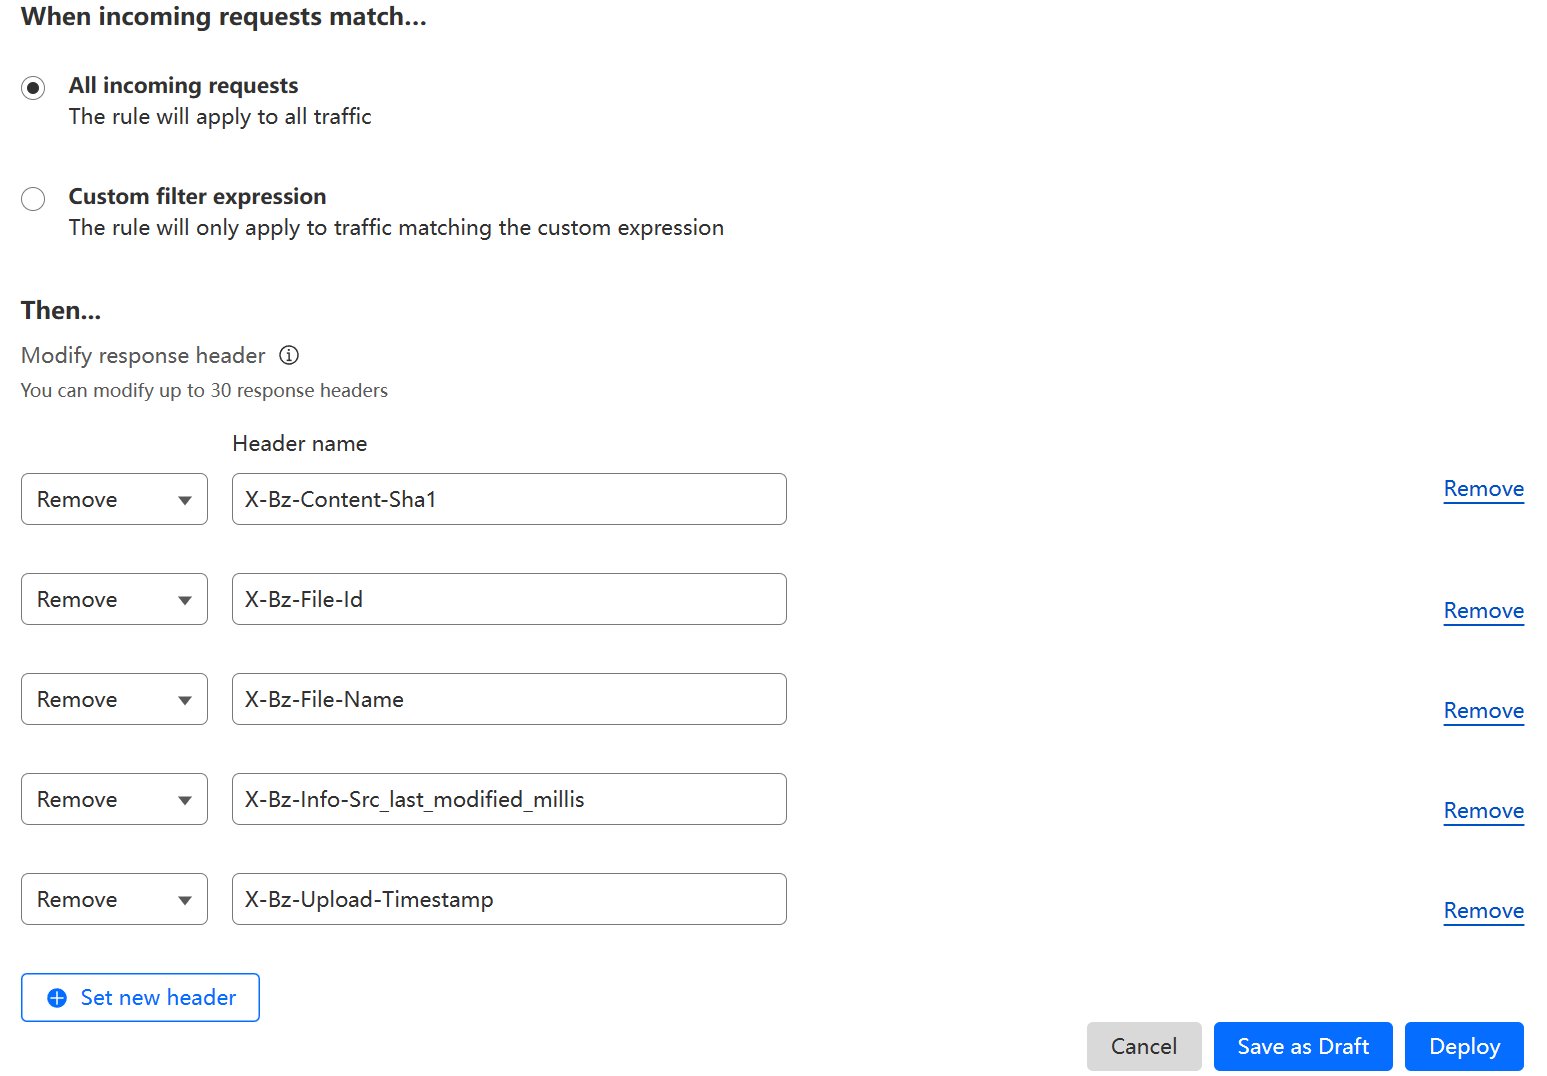This screenshot has height=1076, width=1547.
Task: Click Remove link for X-Bz-File-Id row
Action: pos(1483,611)
